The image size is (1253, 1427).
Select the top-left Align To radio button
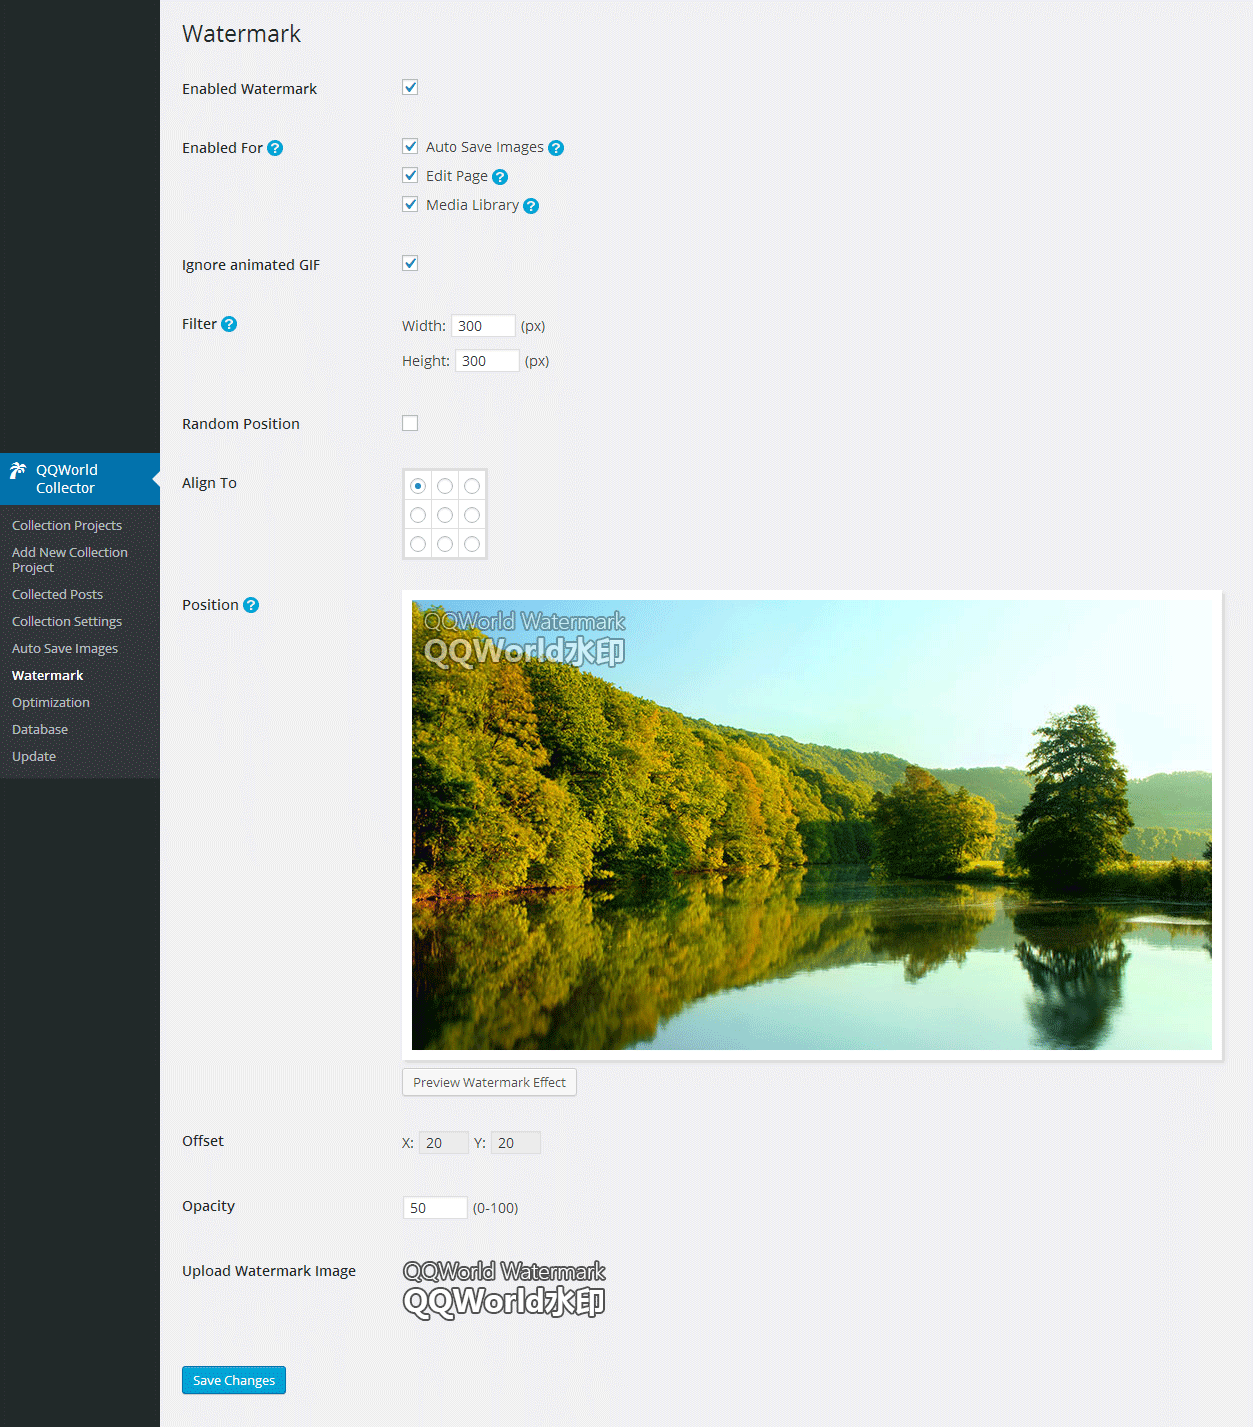[x=418, y=486]
